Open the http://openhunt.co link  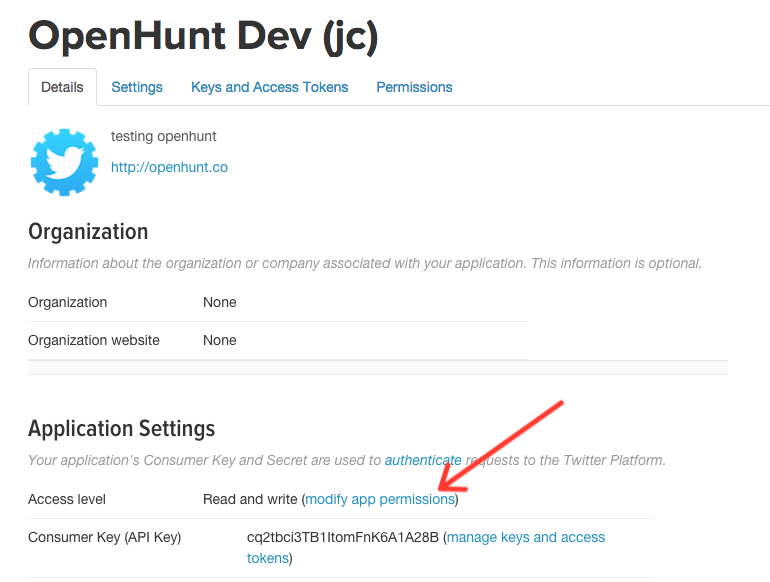(x=169, y=167)
